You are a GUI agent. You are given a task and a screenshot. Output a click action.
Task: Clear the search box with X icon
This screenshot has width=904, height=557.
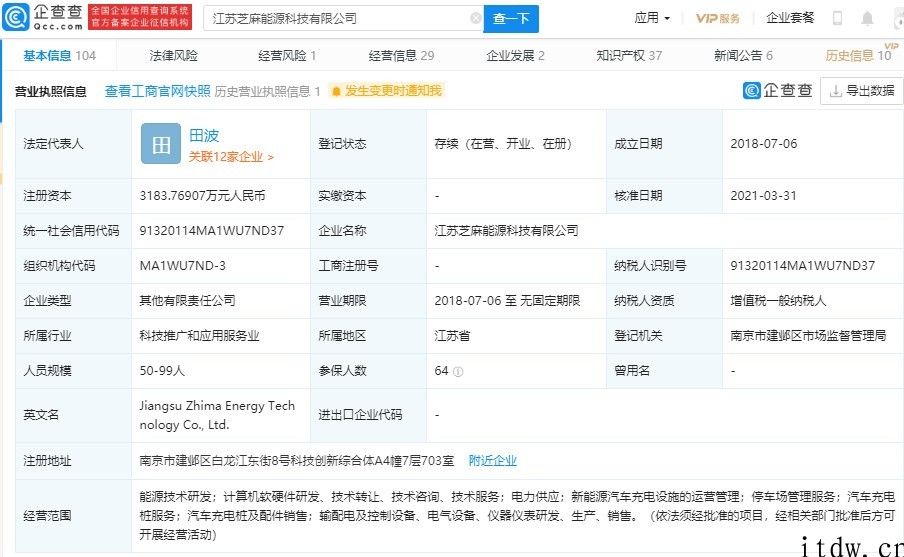point(476,18)
